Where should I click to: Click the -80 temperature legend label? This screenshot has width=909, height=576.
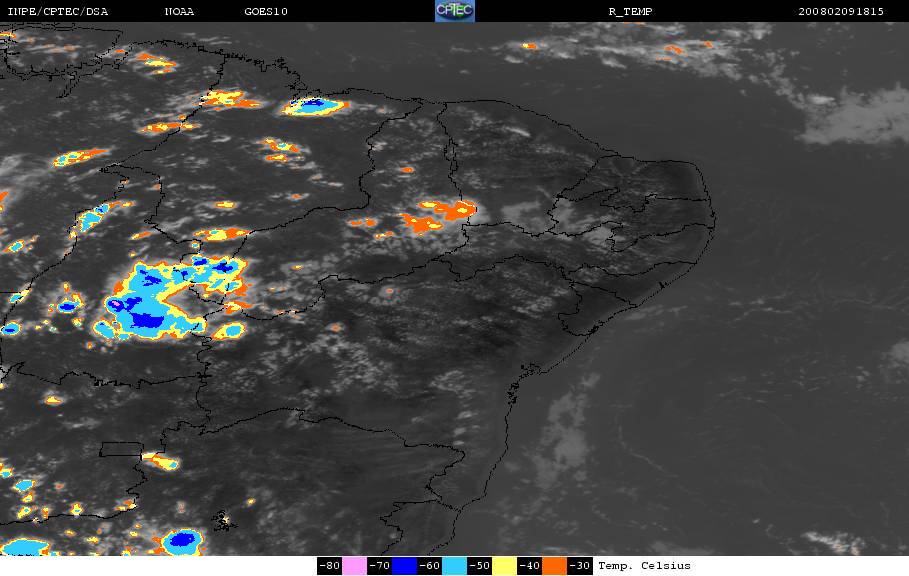point(329,566)
